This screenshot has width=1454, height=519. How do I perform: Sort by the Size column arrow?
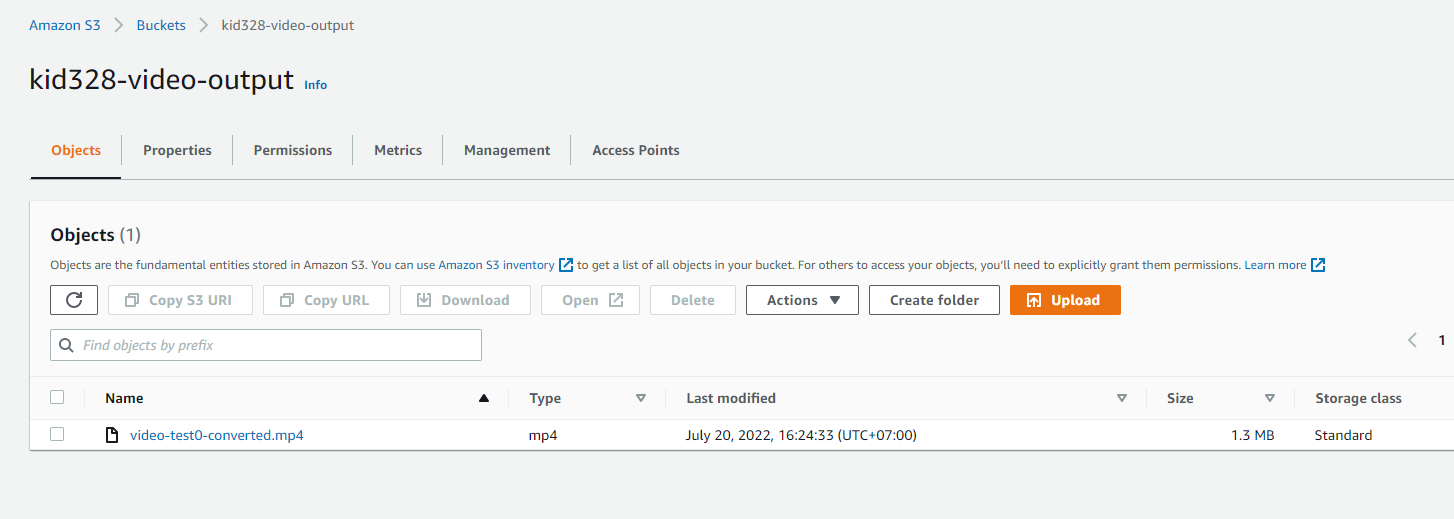1270,398
